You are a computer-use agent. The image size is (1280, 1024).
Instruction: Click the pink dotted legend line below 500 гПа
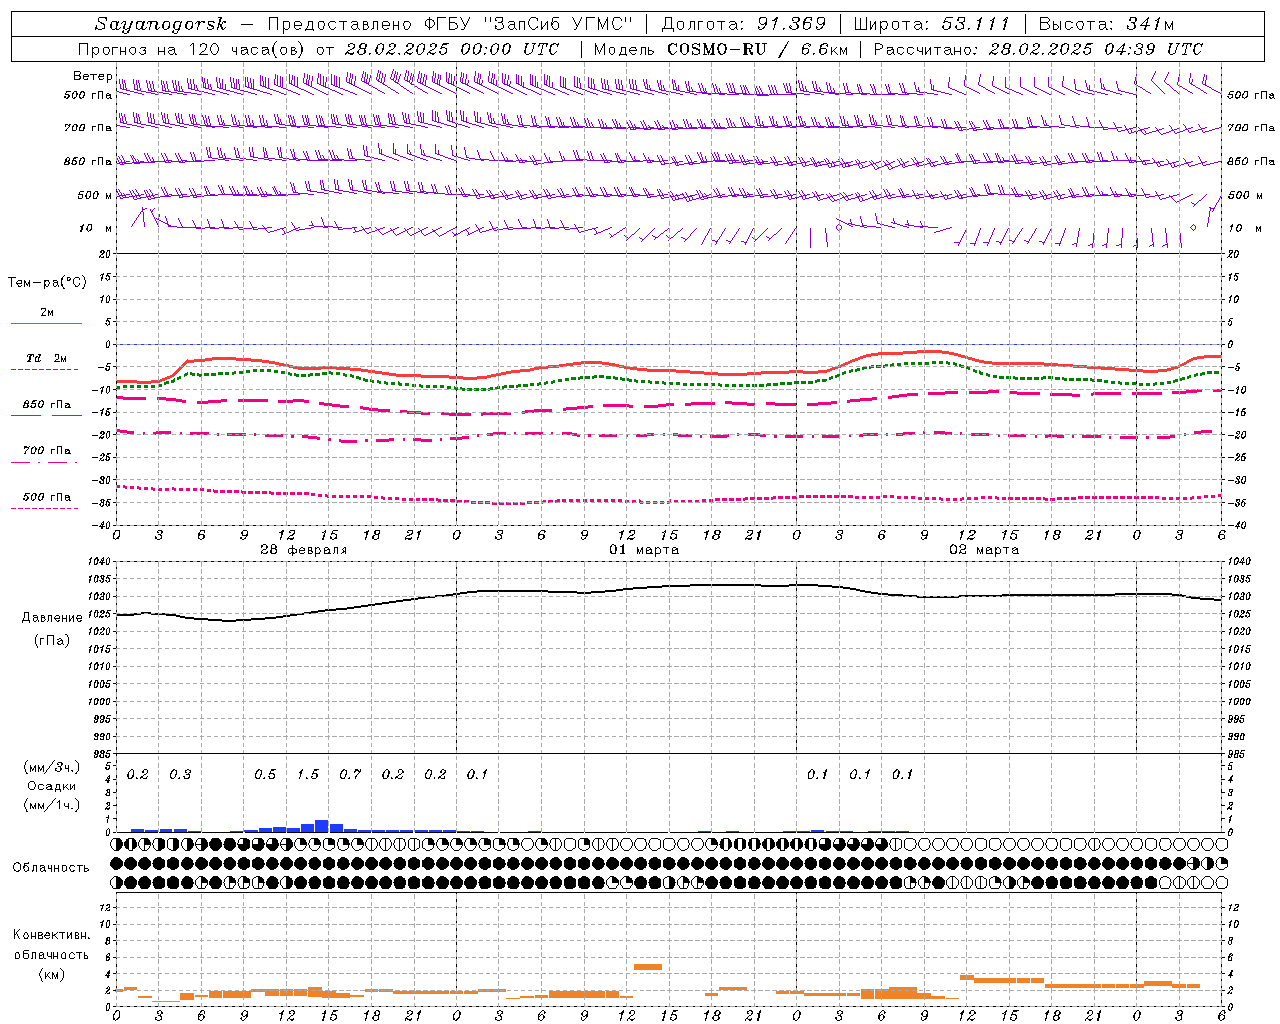click(45, 508)
